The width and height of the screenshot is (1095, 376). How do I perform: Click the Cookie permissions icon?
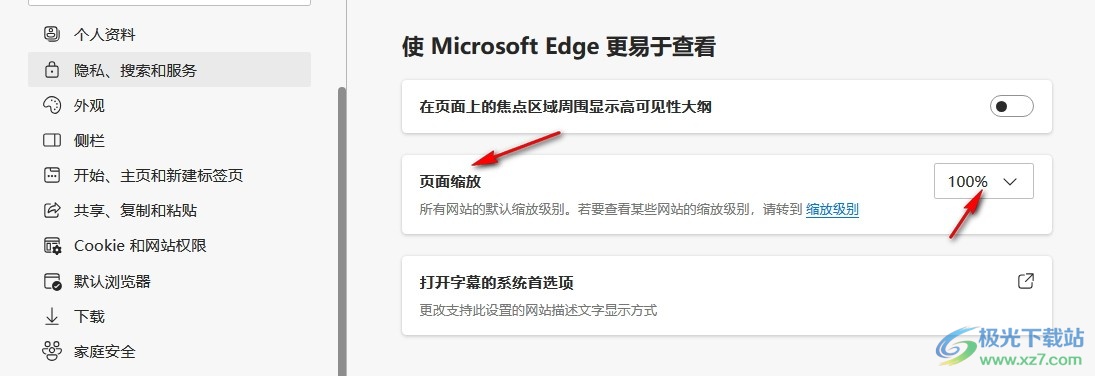tap(52, 246)
